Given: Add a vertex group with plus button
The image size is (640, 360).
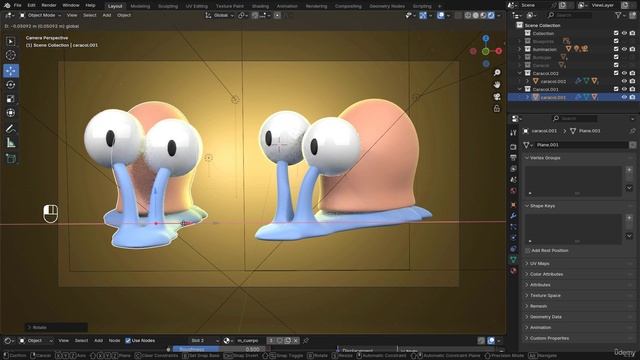Looking at the screenshot, I should coord(629,170).
